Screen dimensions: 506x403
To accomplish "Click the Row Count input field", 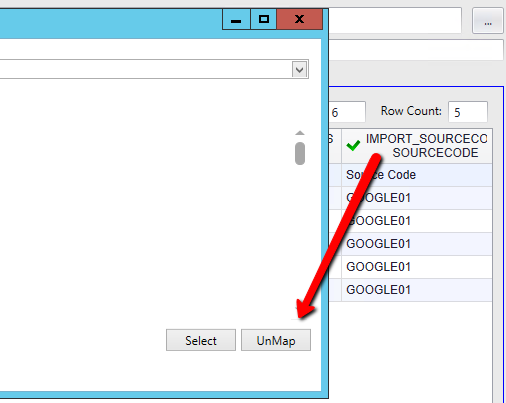I will coord(468,112).
